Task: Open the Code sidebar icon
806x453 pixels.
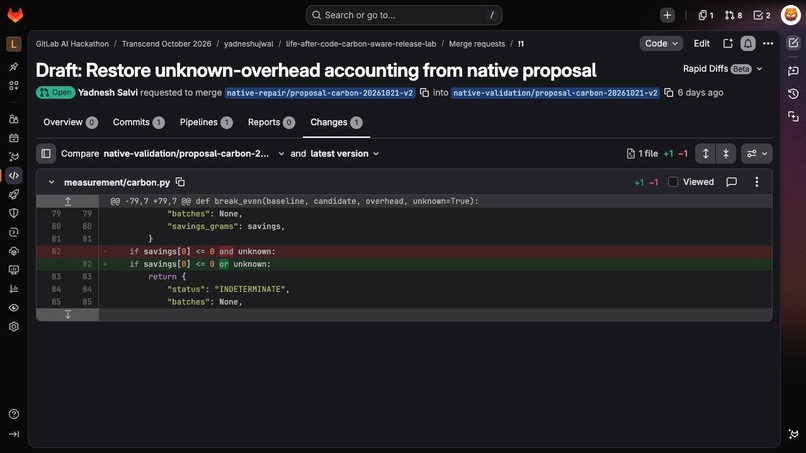Action: coord(14,175)
